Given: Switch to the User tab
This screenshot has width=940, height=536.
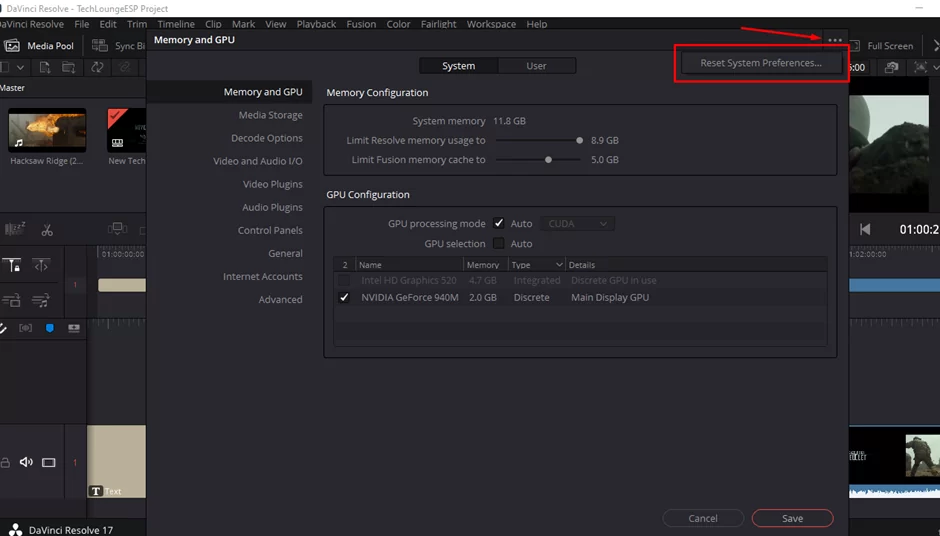Looking at the screenshot, I should click(537, 65).
